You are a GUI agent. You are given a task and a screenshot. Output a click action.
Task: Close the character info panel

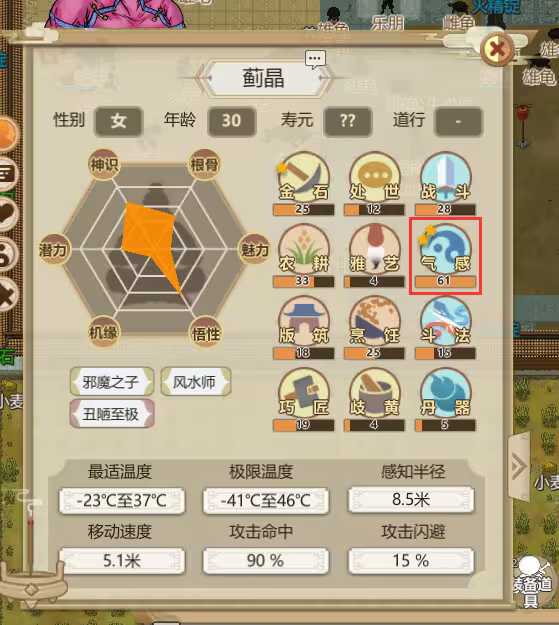tap(498, 49)
